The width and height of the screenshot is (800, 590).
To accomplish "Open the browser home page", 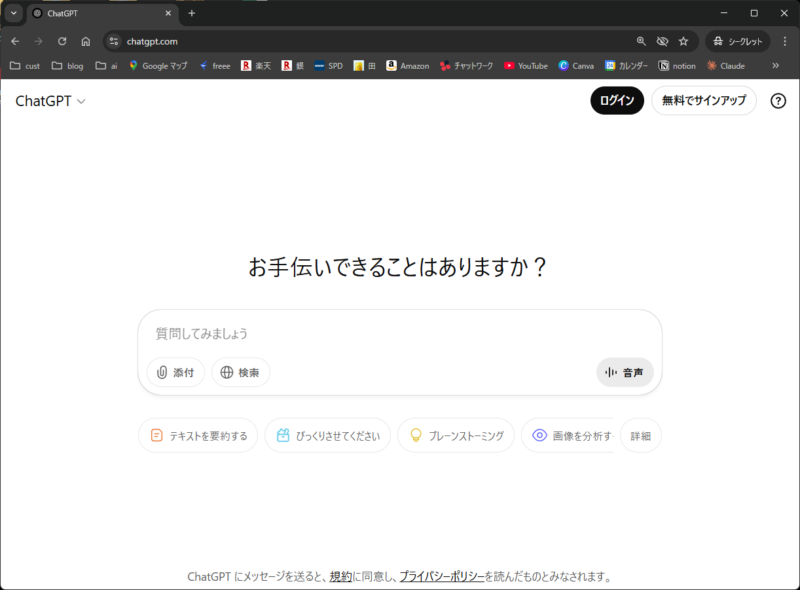I will (x=86, y=41).
